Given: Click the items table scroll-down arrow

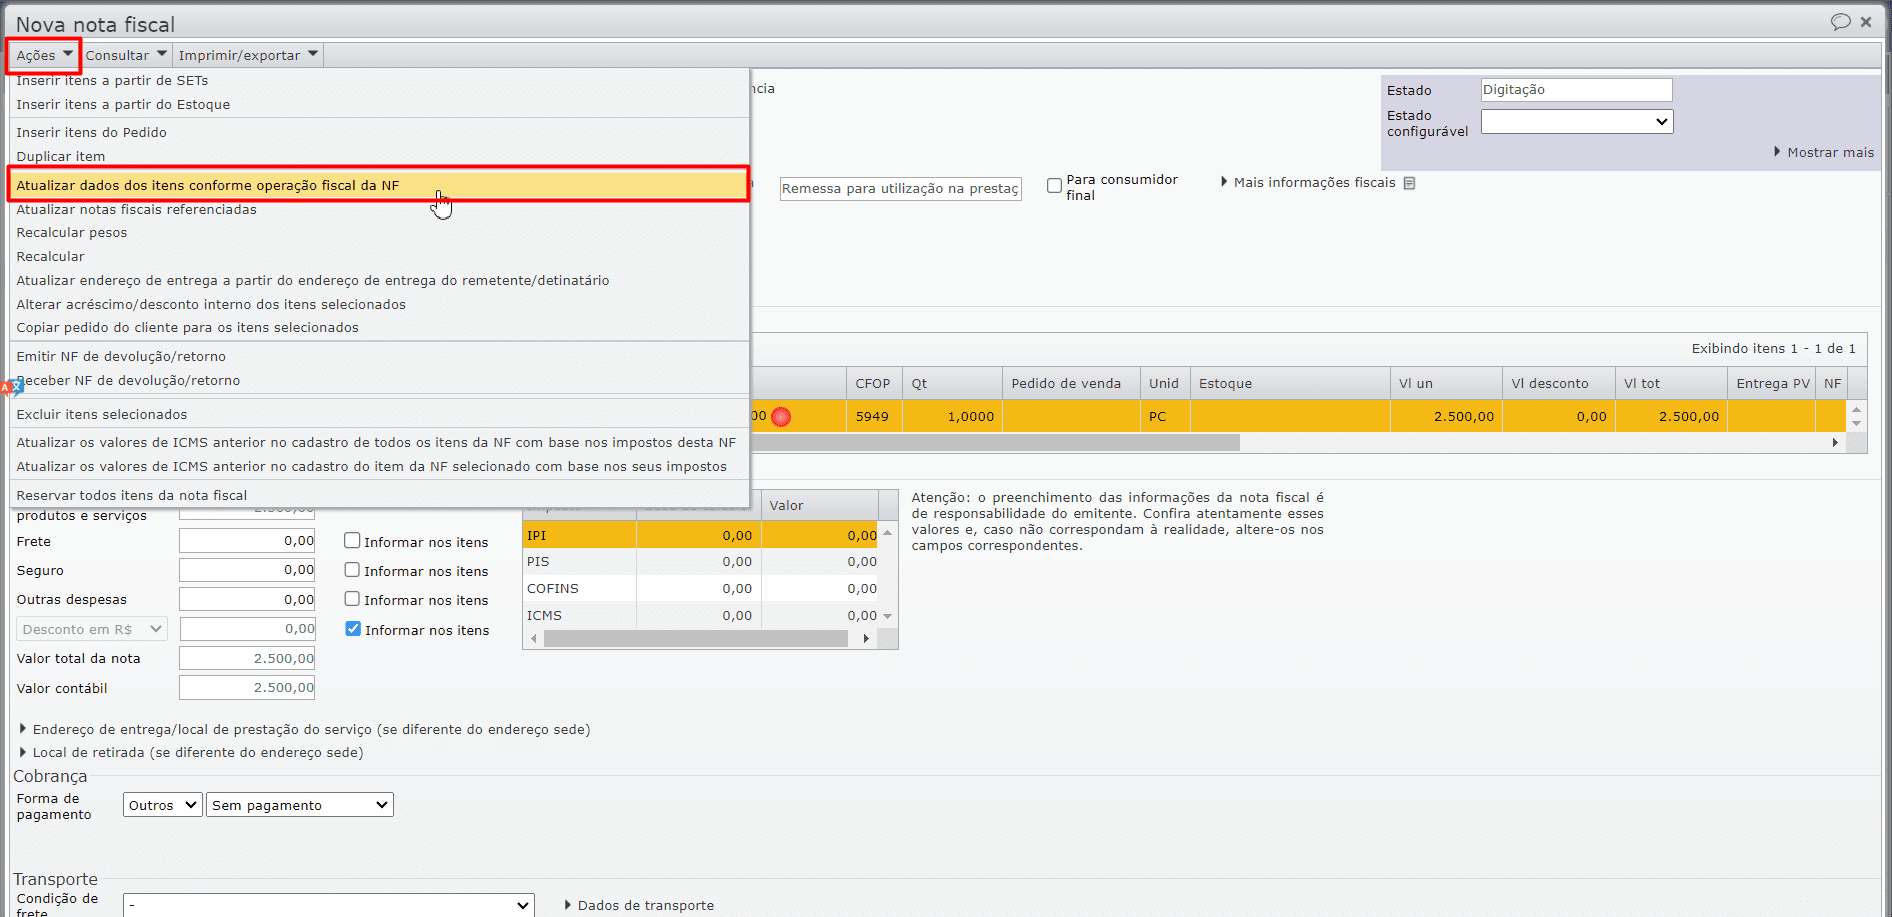Looking at the screenshot, I should click(1856, 424).
